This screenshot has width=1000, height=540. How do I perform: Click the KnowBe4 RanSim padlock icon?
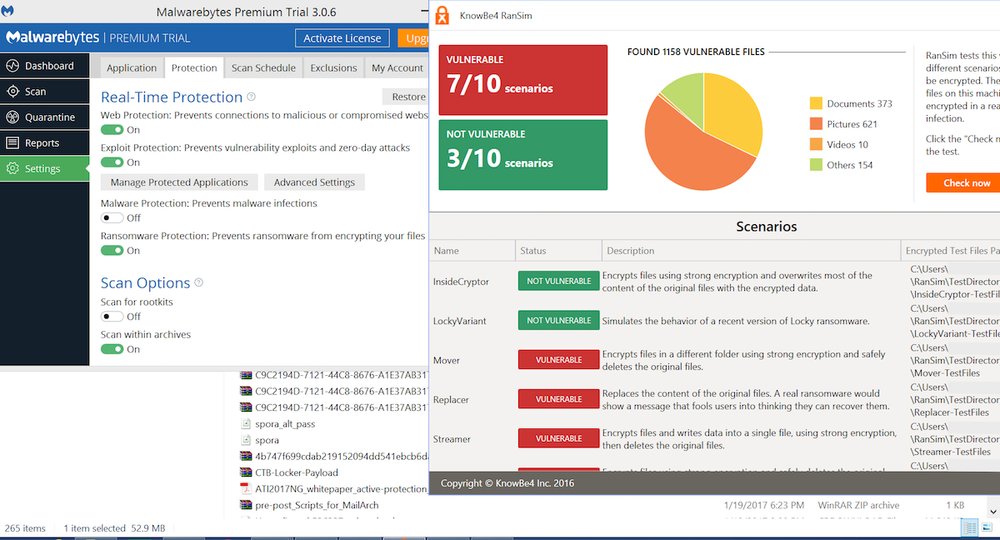click(x=442, y=15)
